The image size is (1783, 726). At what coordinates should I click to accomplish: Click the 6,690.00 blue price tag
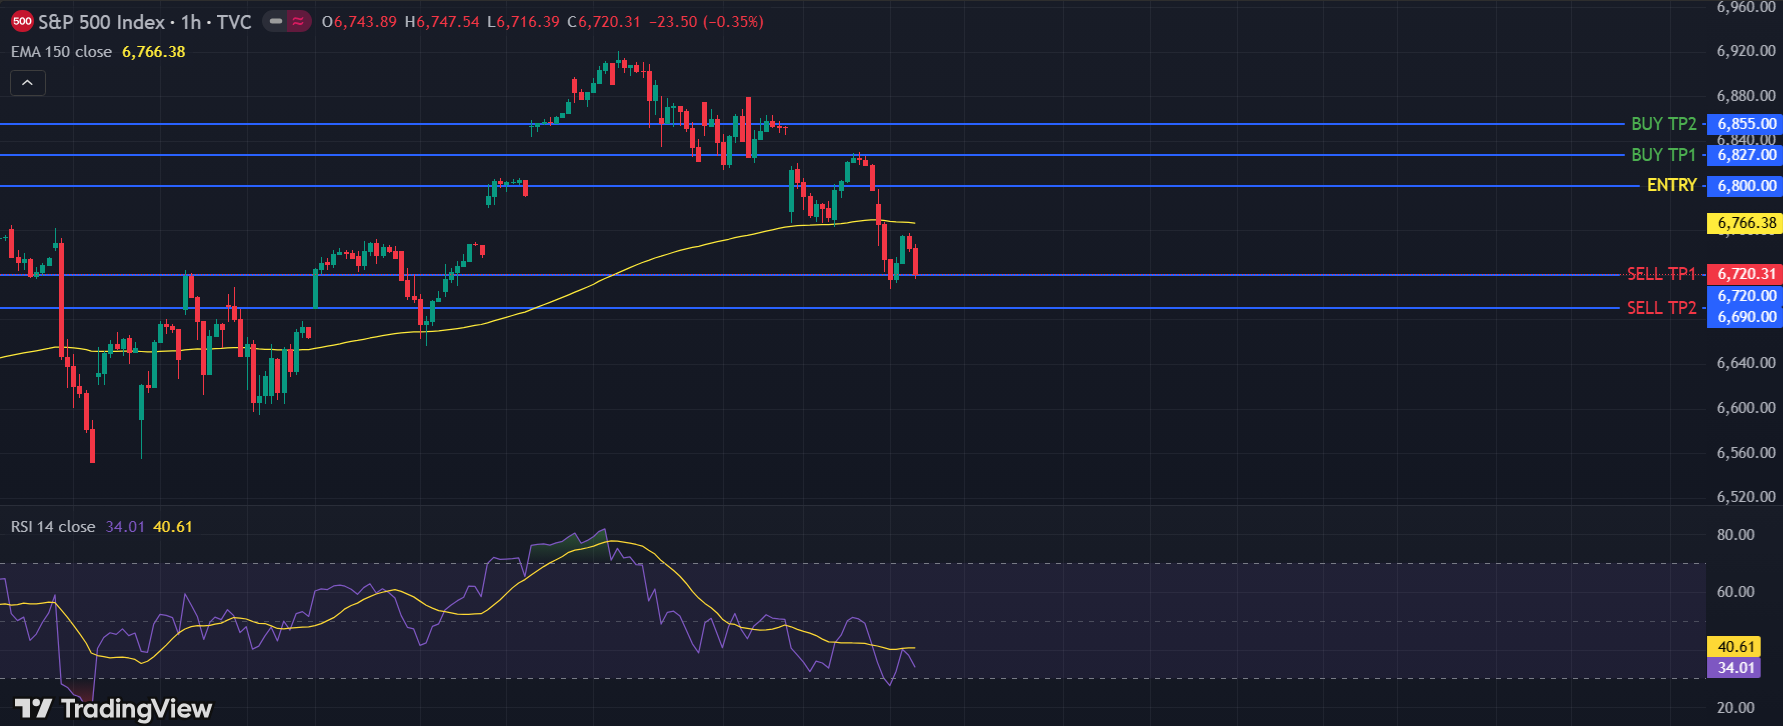pos(1746,317)
